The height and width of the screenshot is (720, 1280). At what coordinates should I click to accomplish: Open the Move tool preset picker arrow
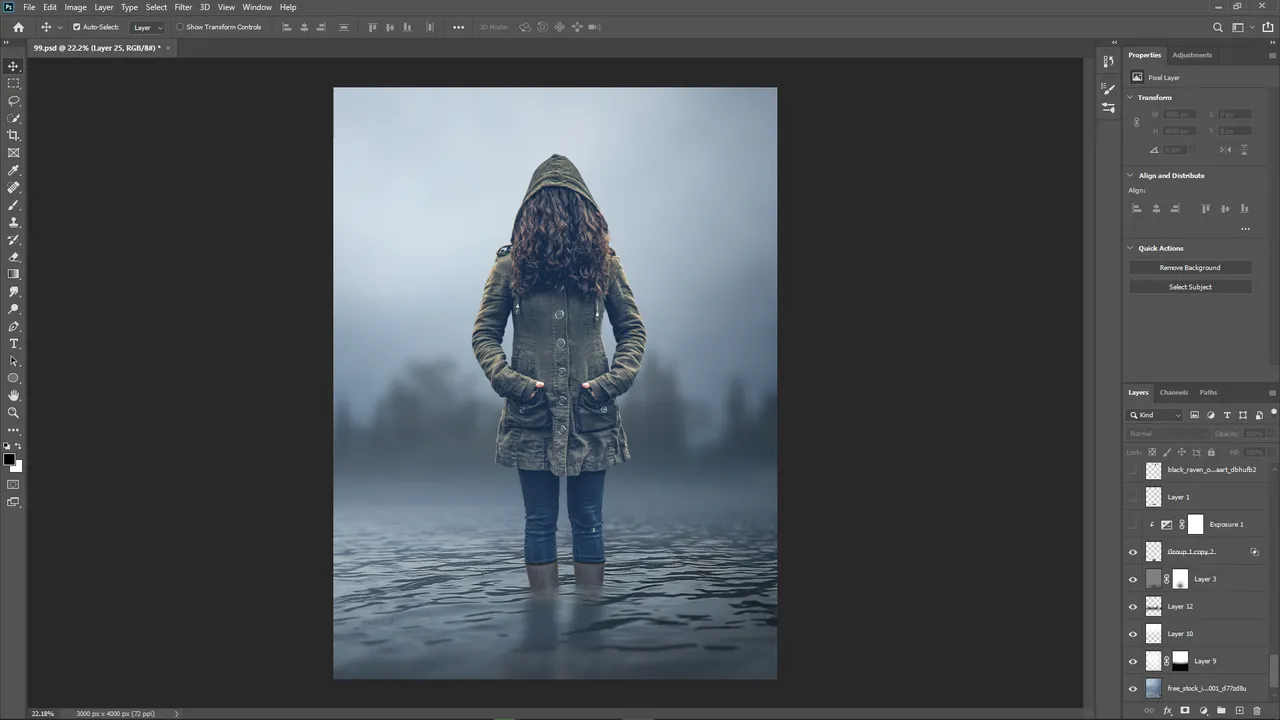pos(60,27)
